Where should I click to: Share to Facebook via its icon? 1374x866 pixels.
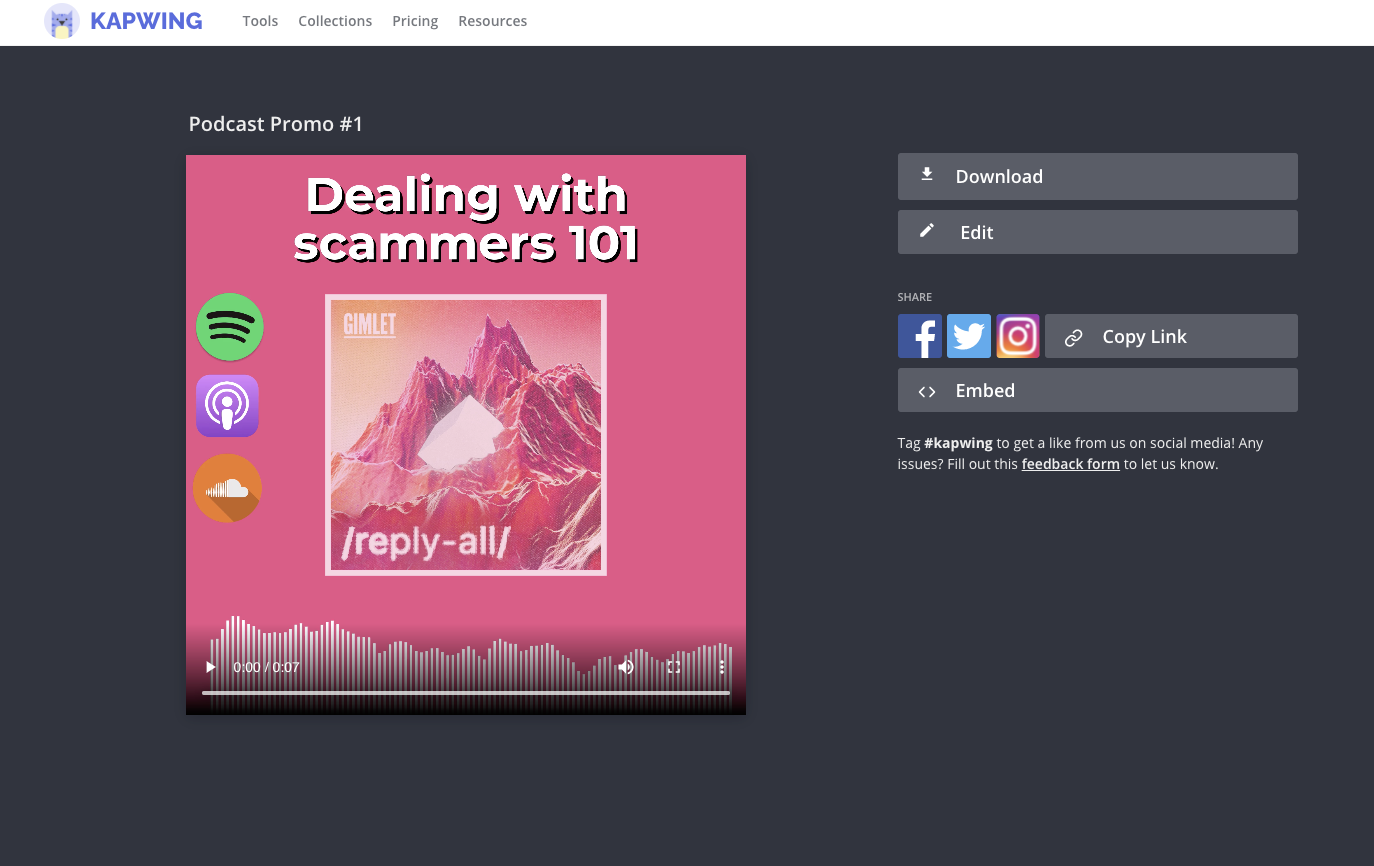pos(919,336)
